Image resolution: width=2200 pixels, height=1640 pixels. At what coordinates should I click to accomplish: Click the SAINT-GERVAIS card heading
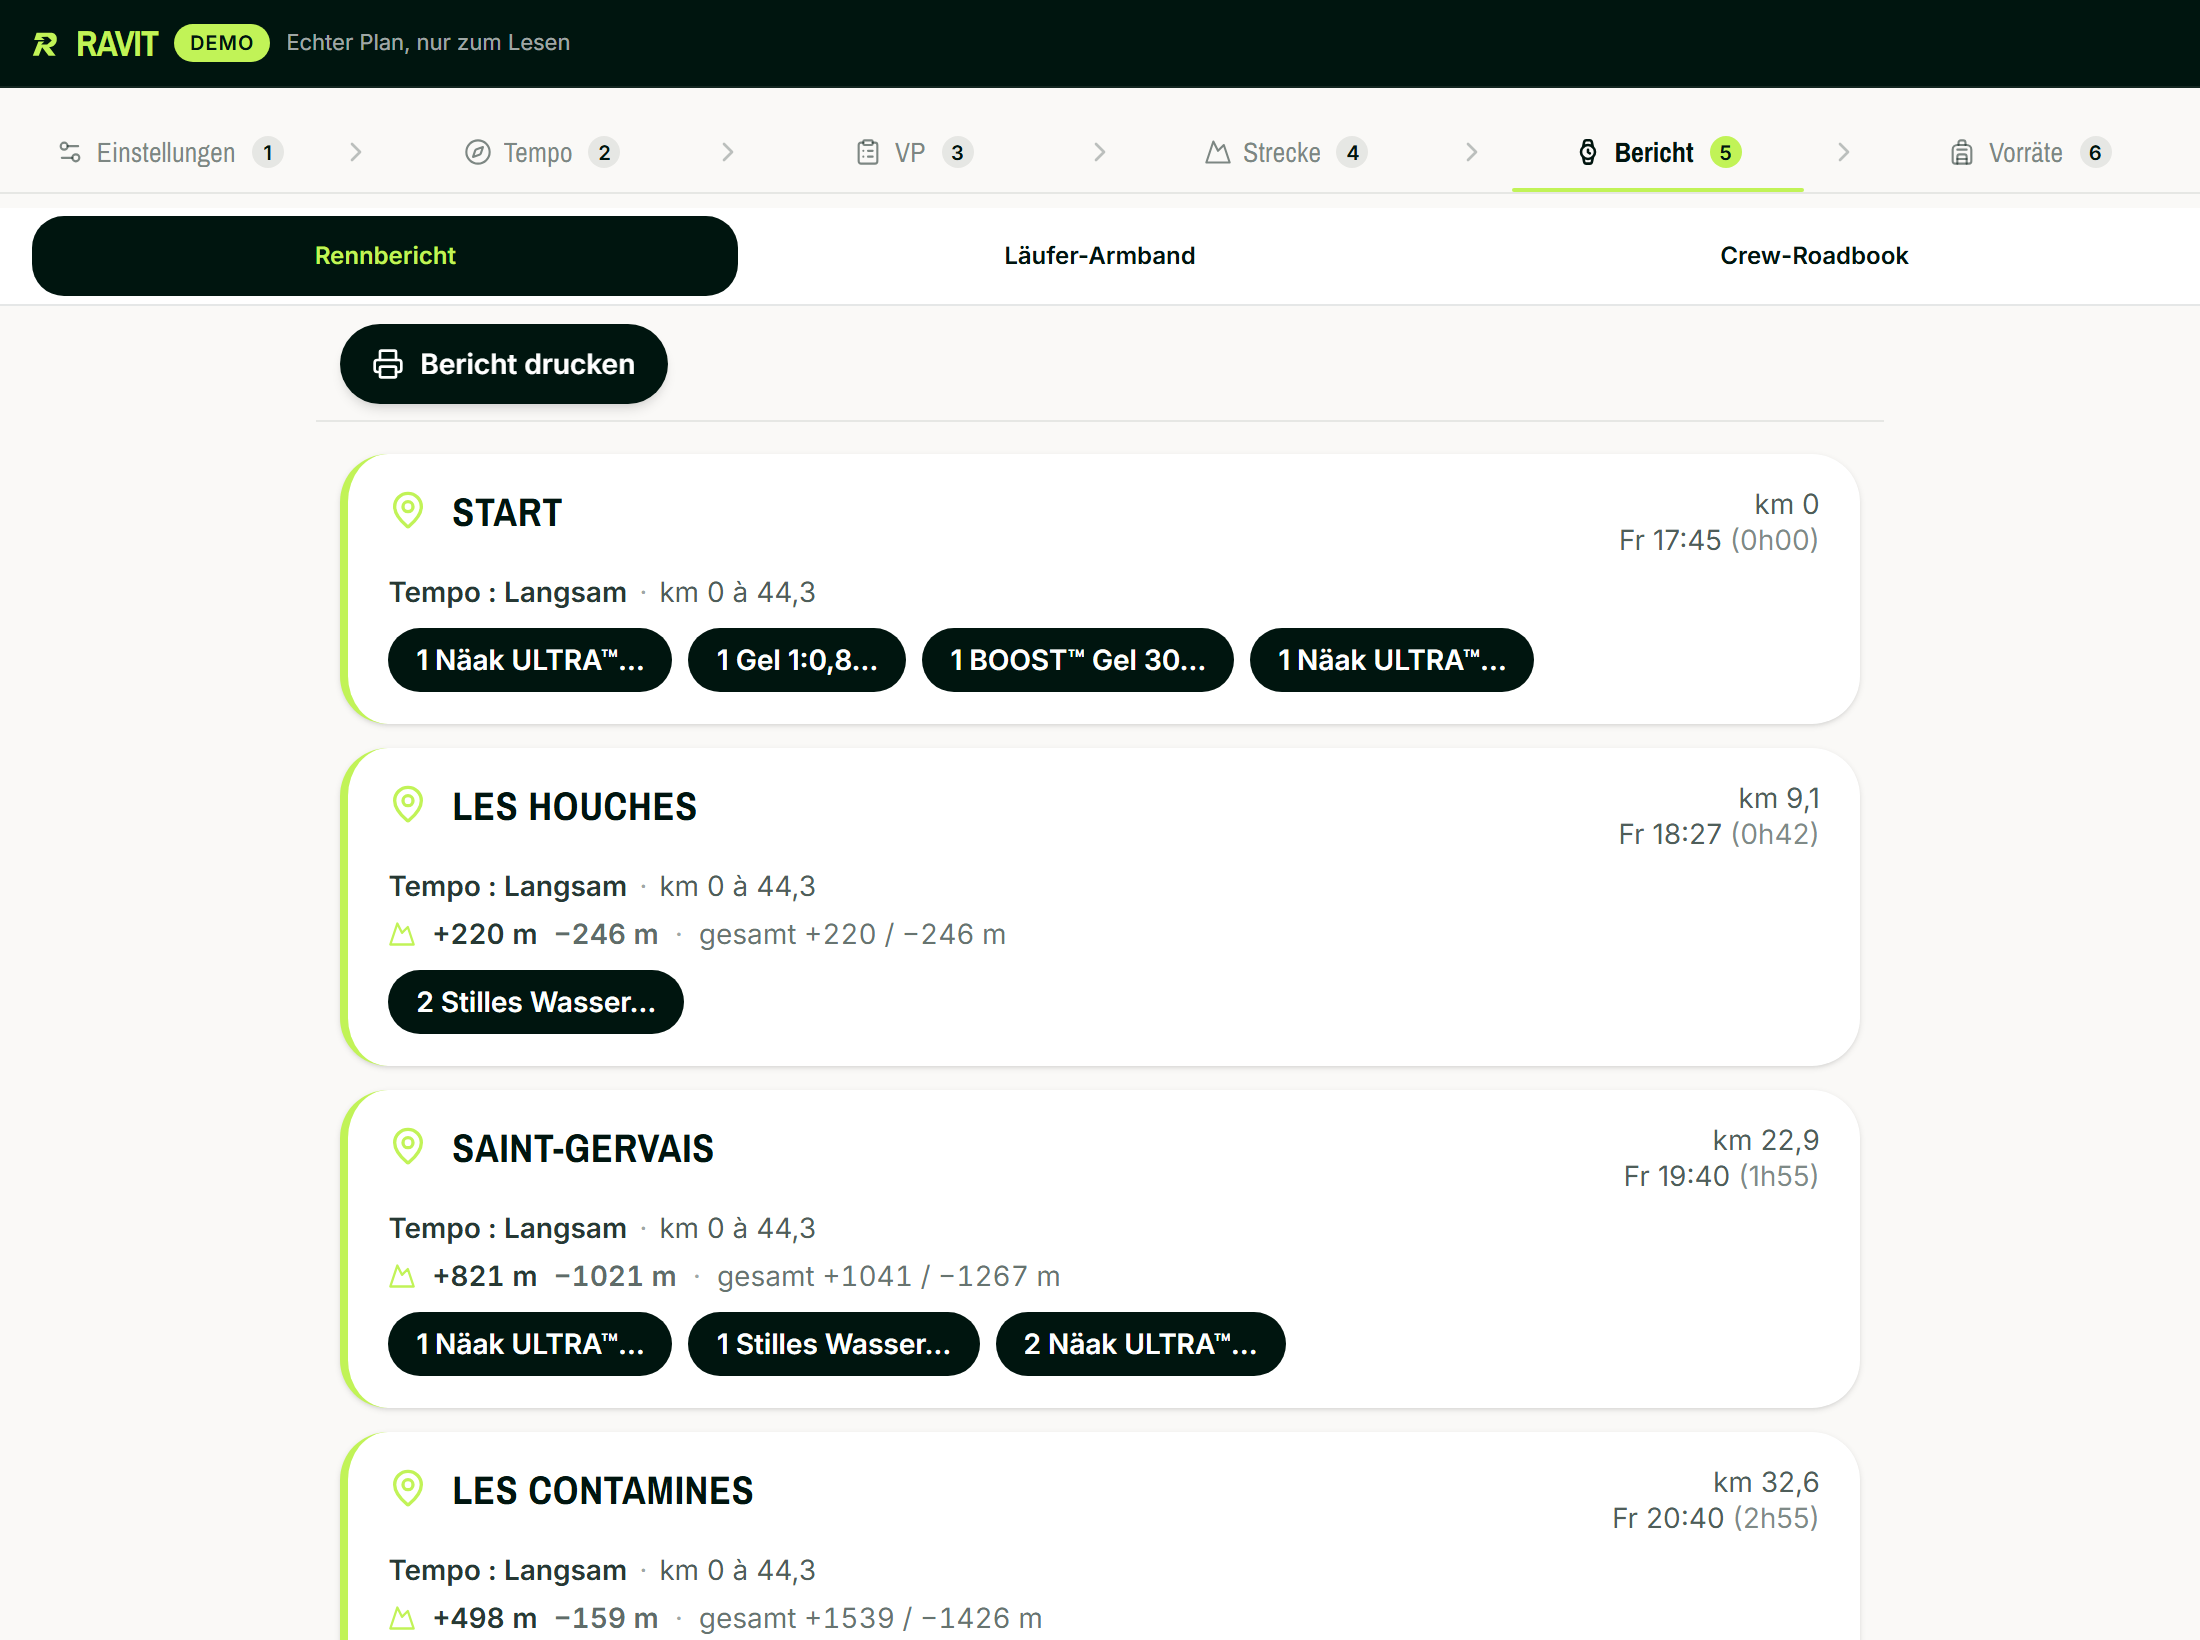tap(583, 1149)
